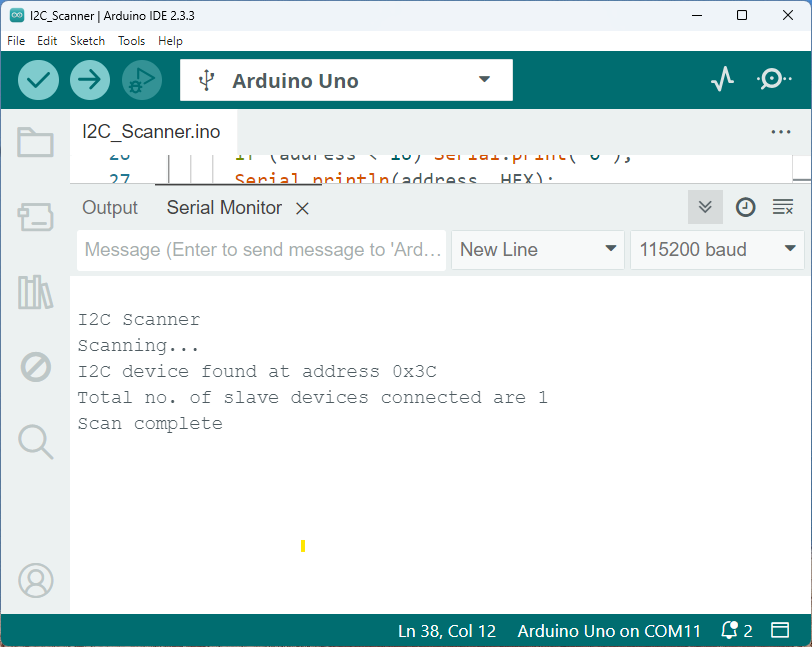Image resolution: width=812 pixels, height=647 pixels.
Task: Click the 'Total no. of slave devices' line
Action: pos(313,397)
